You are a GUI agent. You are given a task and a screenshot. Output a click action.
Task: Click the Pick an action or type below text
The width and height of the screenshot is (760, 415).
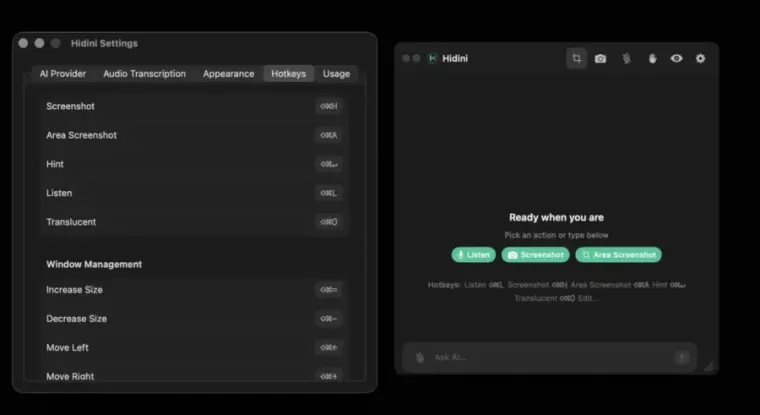click(556, 235)
